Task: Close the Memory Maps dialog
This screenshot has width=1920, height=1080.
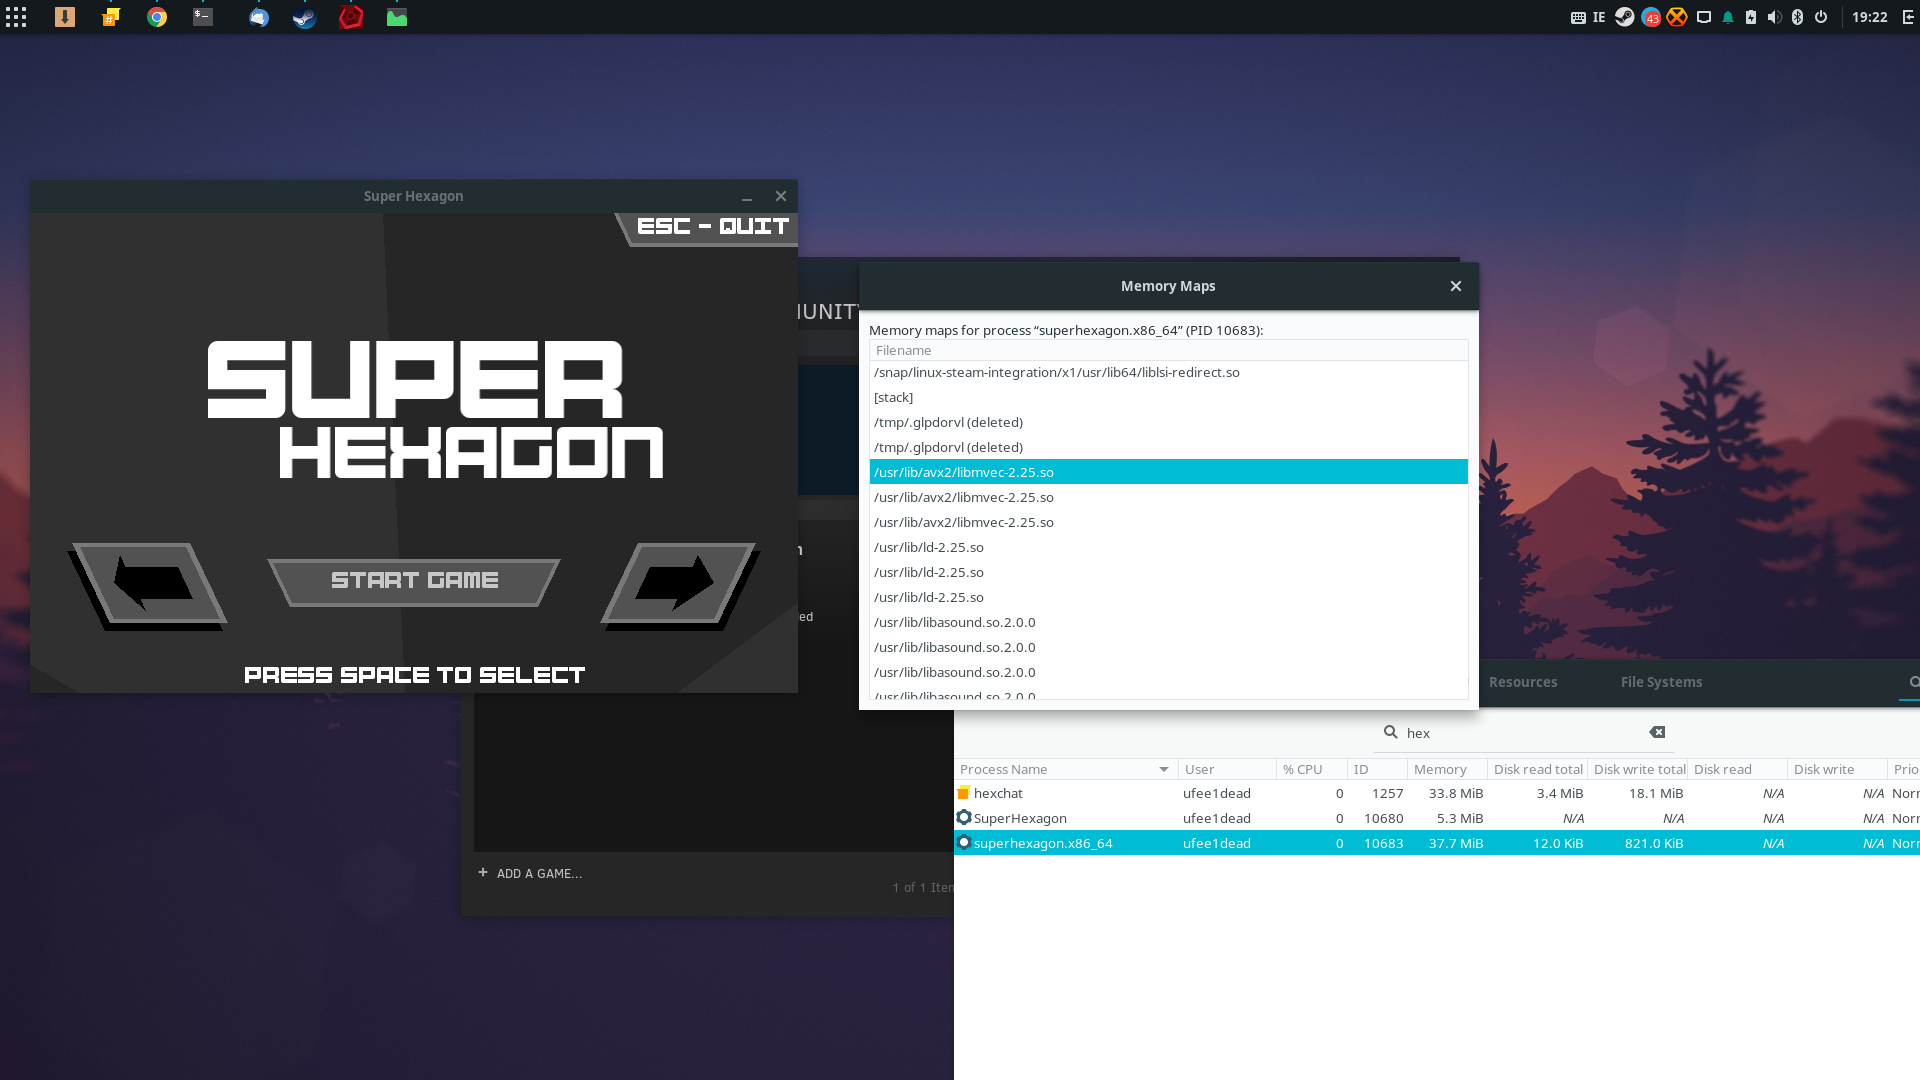Action: (x=1456, y=286)
